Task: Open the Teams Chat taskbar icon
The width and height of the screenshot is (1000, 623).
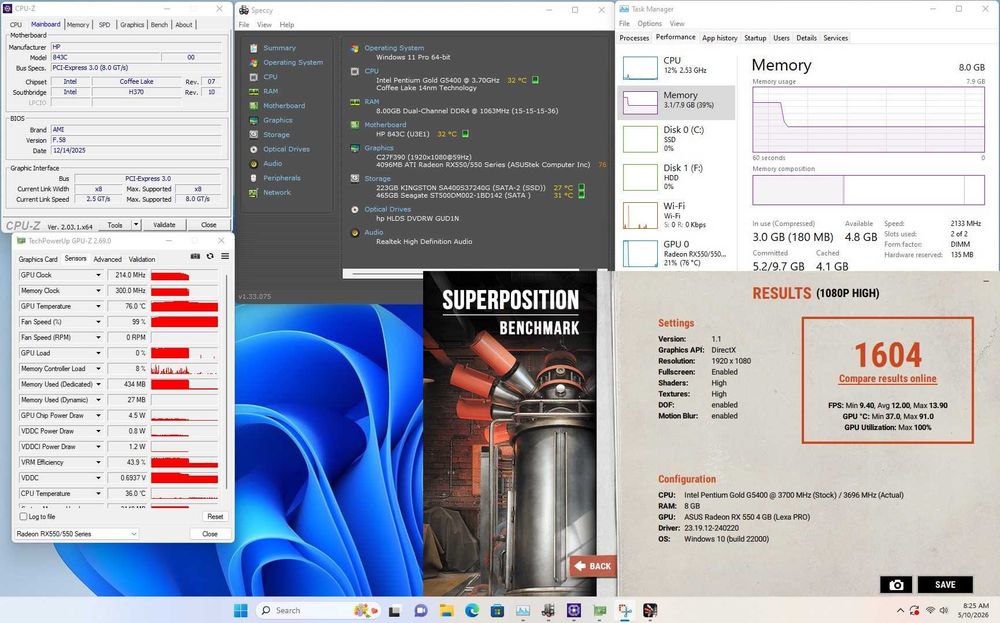Action: [420, 610]
